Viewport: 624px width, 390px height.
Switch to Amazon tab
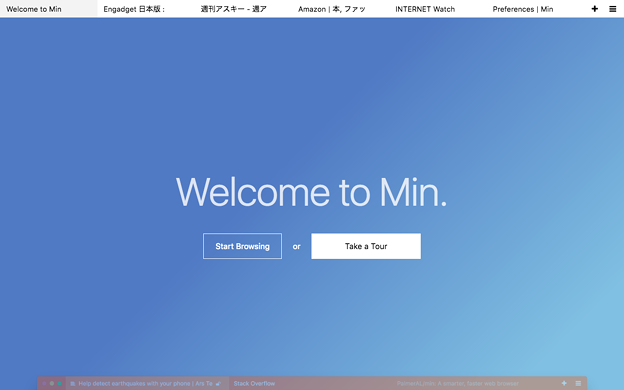(341, 9)
